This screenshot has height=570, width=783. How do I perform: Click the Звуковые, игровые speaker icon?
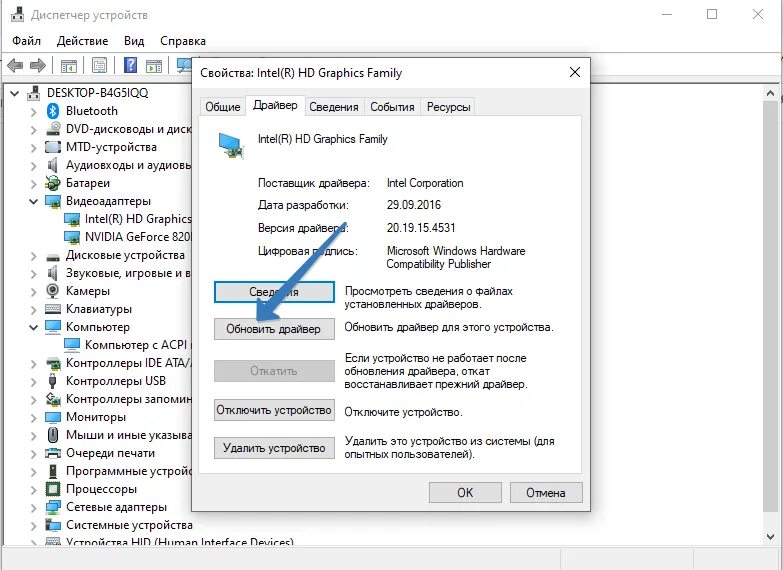[x=52, y=273]
